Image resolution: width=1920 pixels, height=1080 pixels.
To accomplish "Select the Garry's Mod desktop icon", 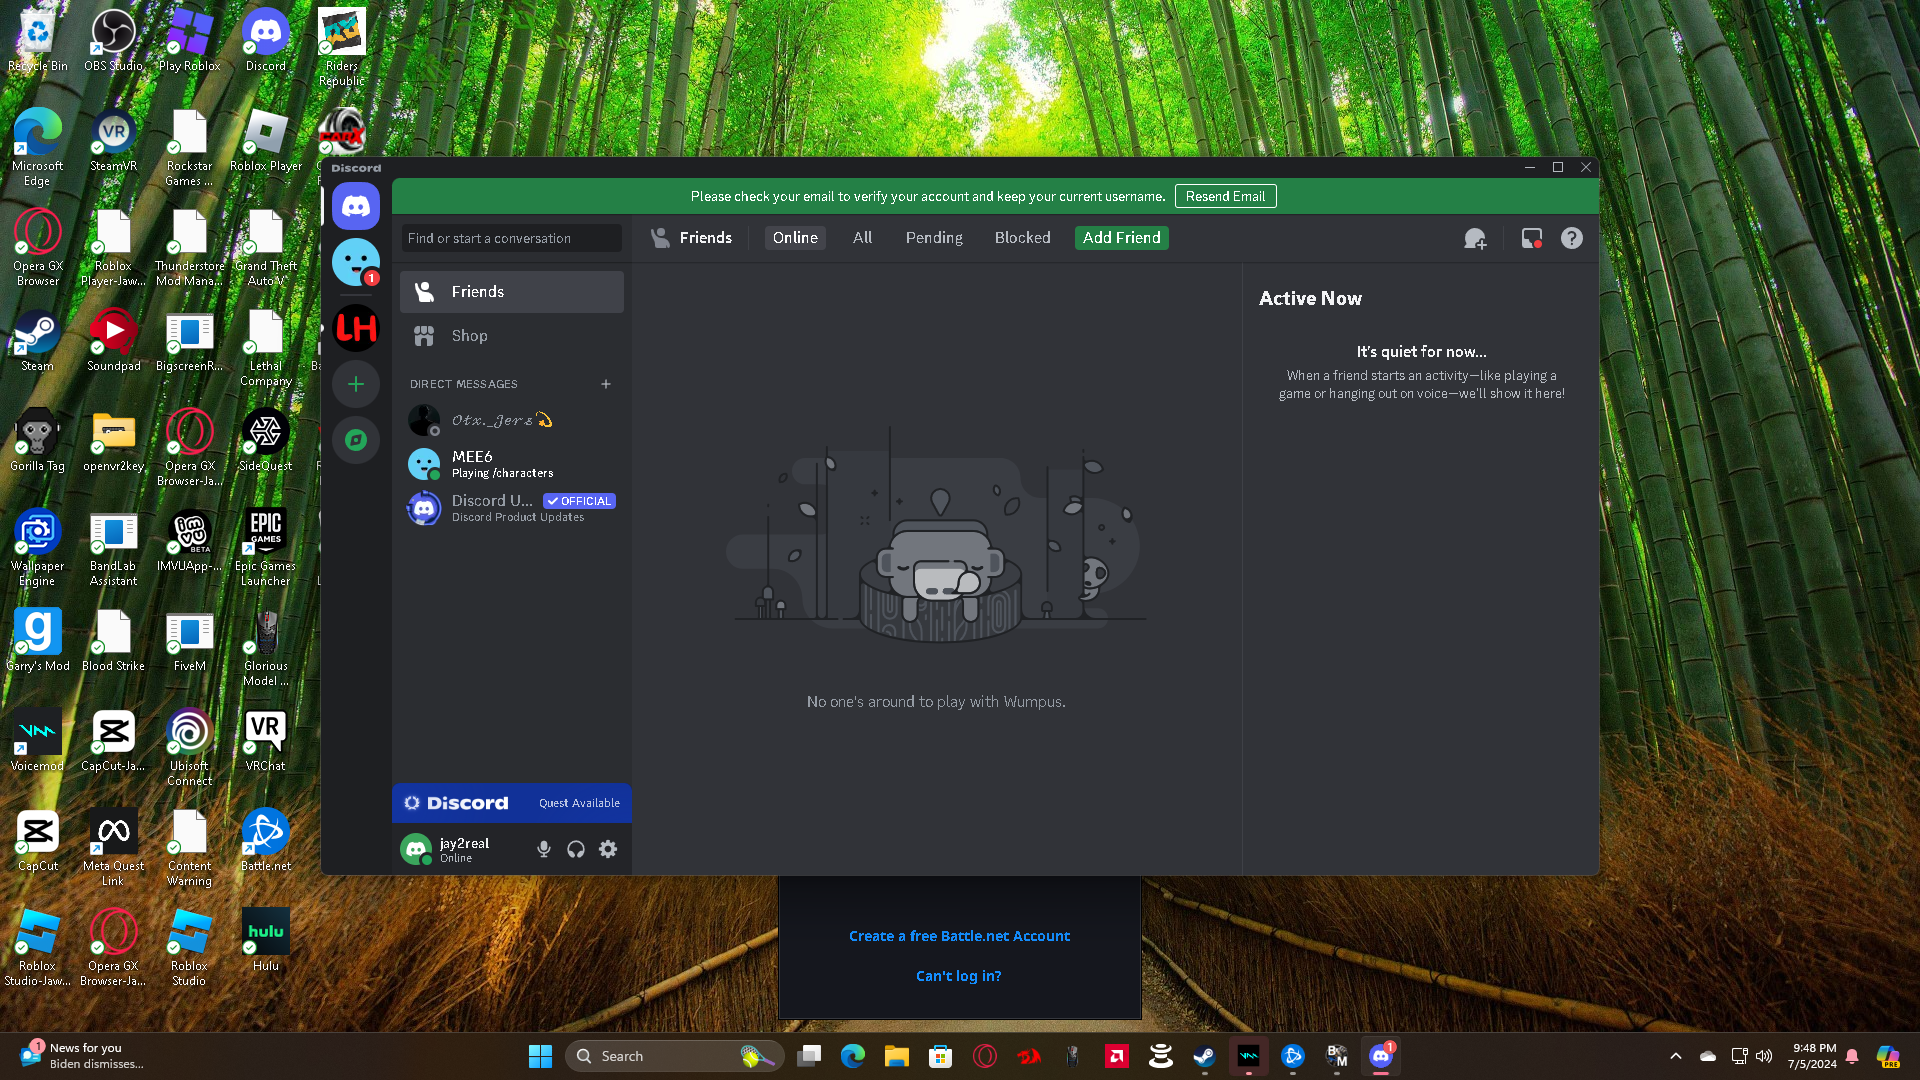I will pyautogui.click(x=38, y=642).
